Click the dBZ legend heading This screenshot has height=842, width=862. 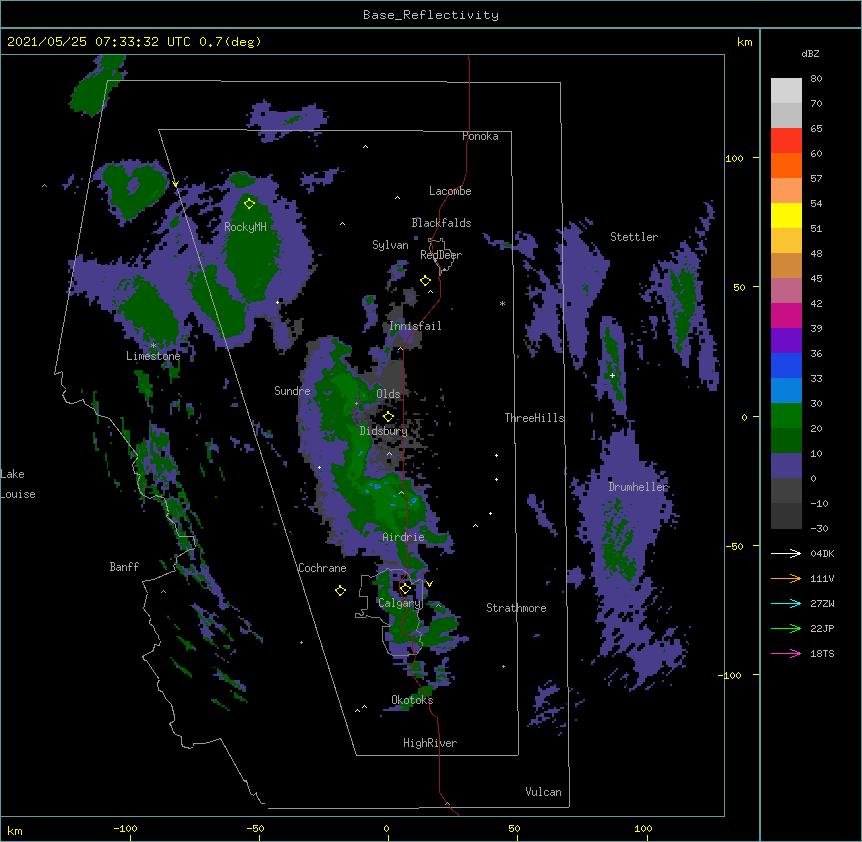pyautogui.click(x=810, y=54)
